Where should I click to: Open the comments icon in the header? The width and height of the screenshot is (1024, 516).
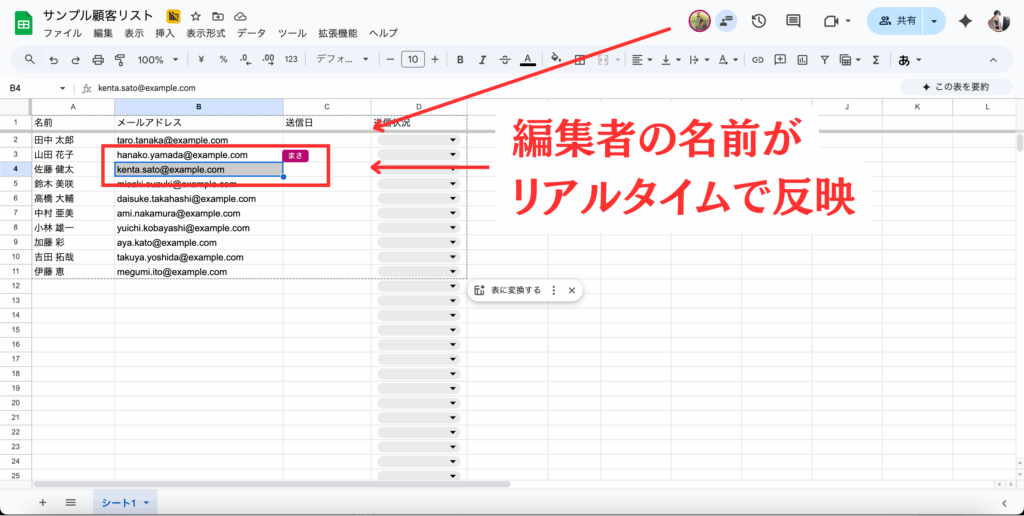pos(793,21)
